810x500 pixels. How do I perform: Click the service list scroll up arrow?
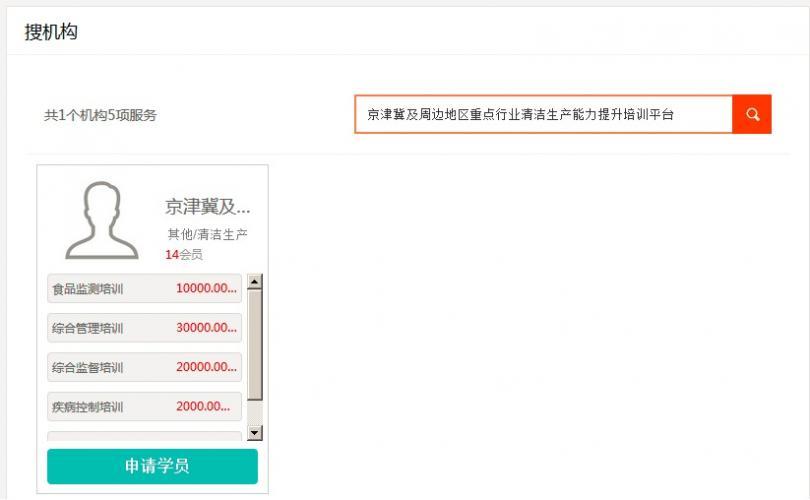(x=255, y=282)
